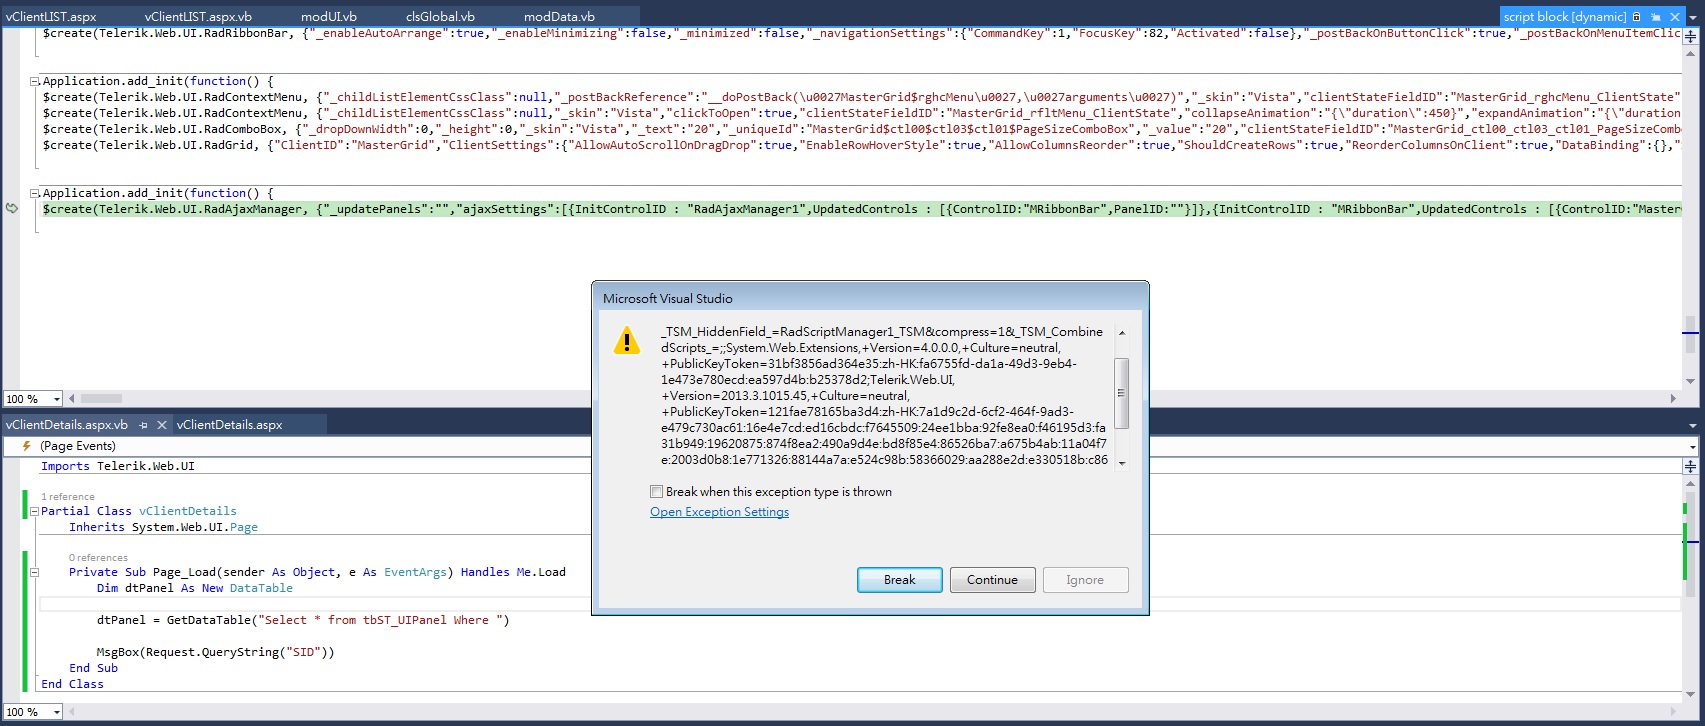The image size is (1705, 726).
Task: Click the lock icon on script block tab
Action: click(1636, 17)
